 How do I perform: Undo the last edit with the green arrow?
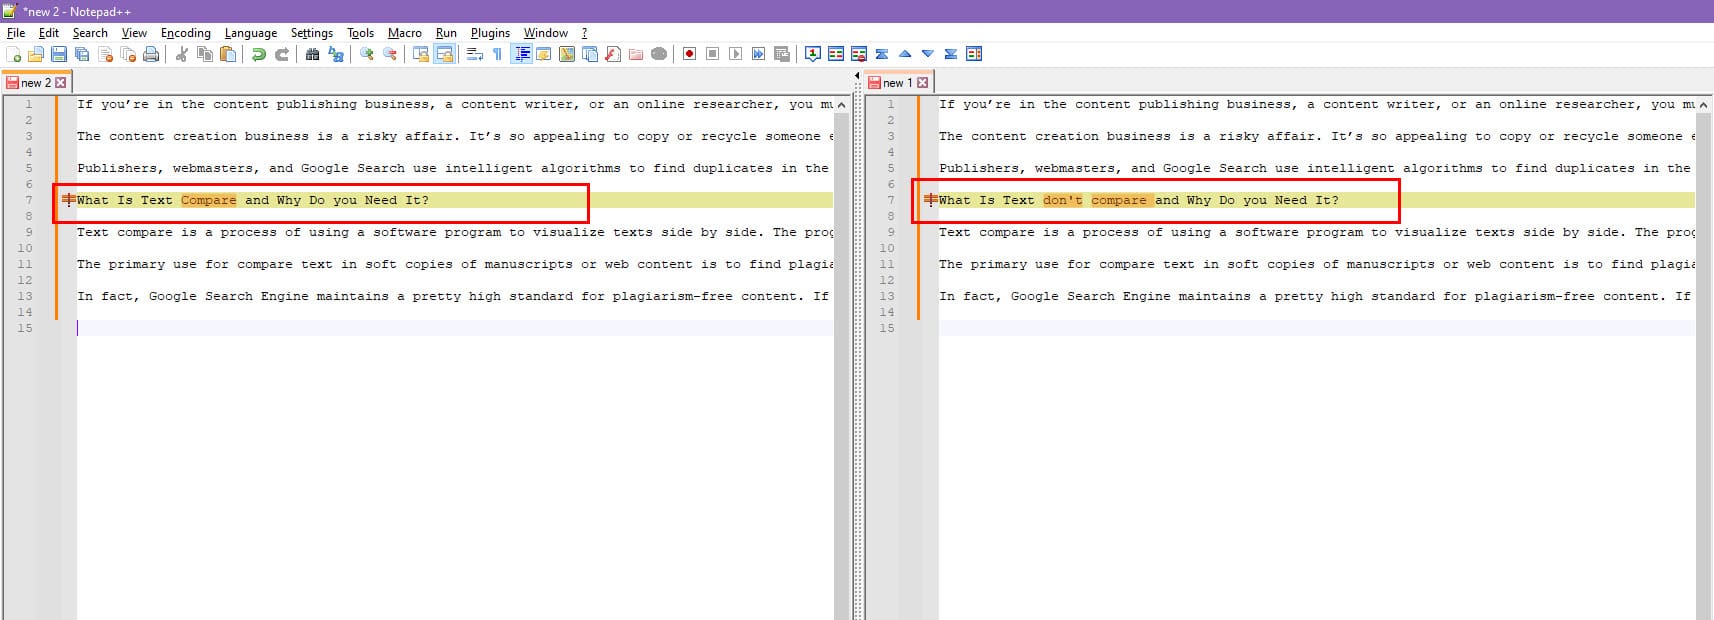click(x=259, y=54)
